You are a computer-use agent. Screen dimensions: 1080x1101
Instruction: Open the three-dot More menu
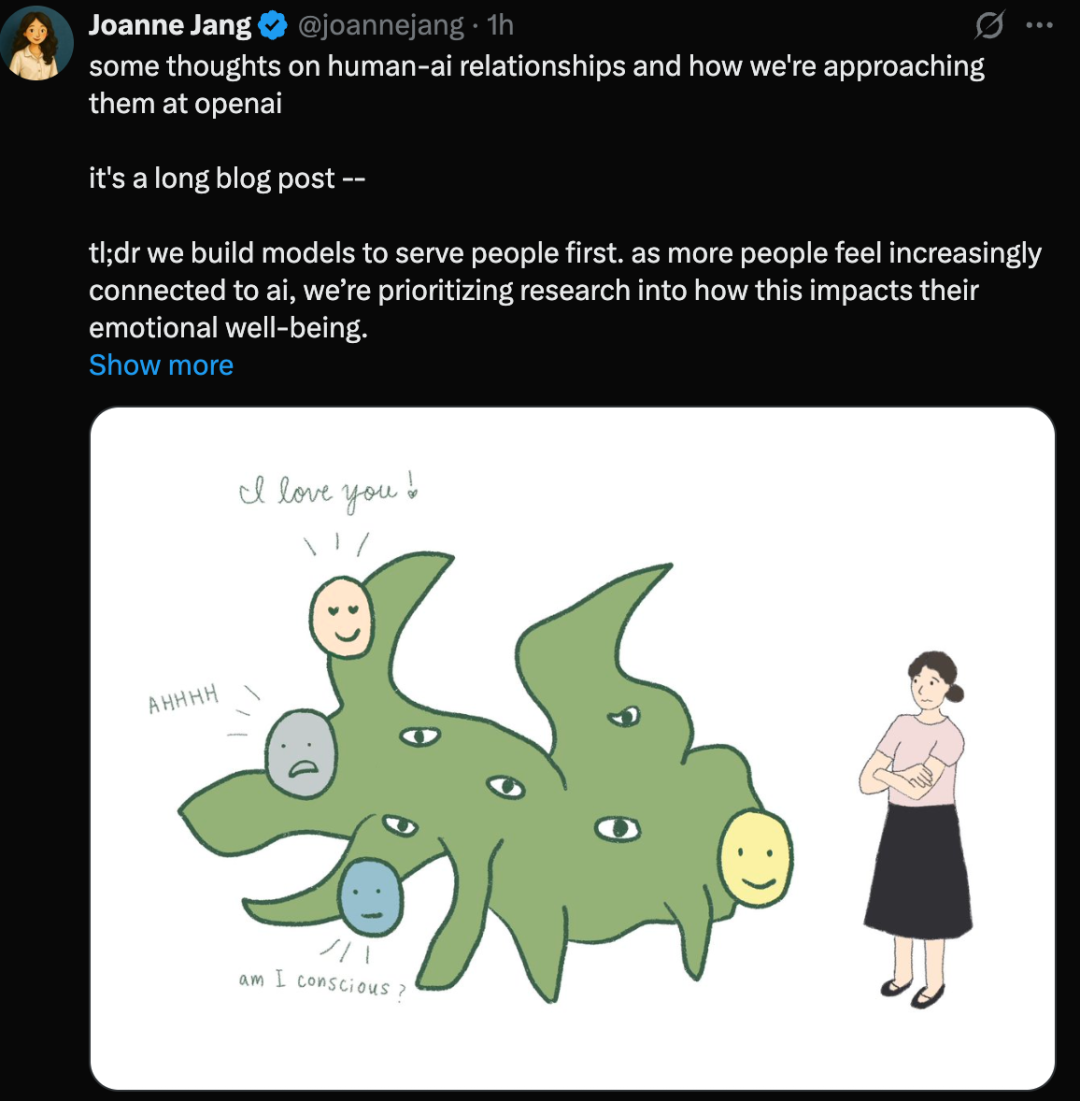click(1040, 27)
